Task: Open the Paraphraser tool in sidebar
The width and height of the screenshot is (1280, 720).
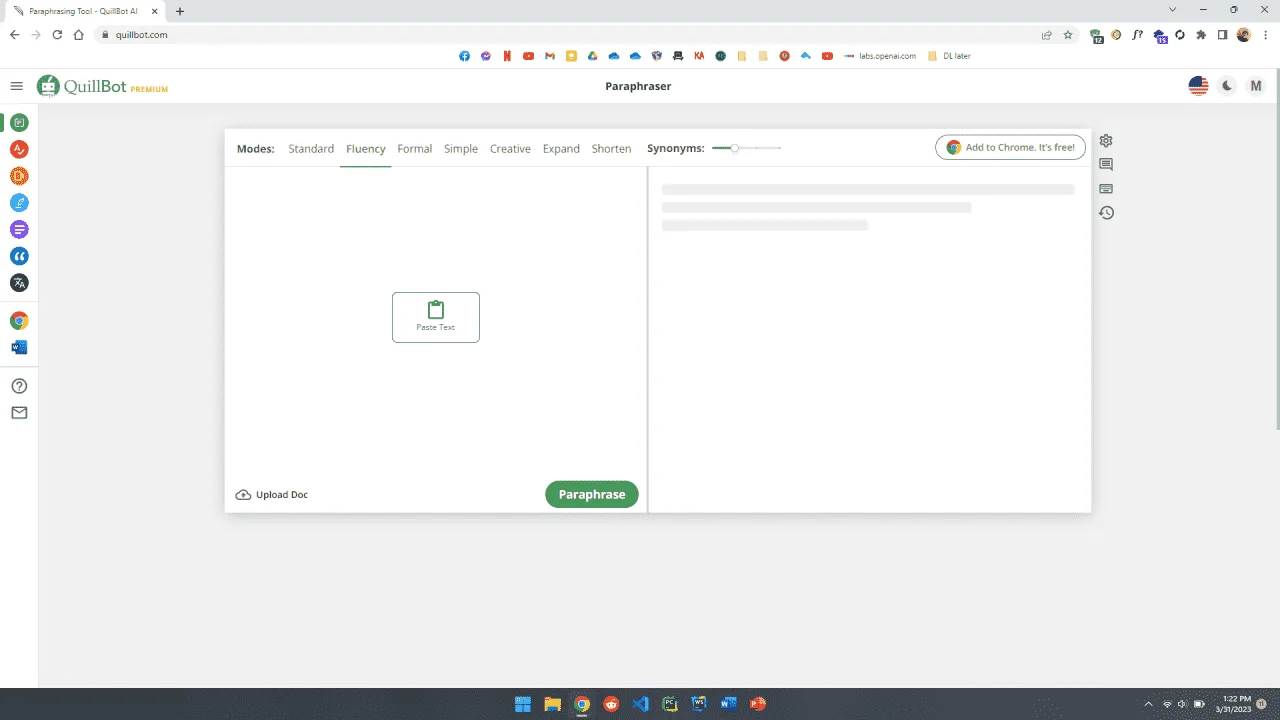Action: click(19, 123)
